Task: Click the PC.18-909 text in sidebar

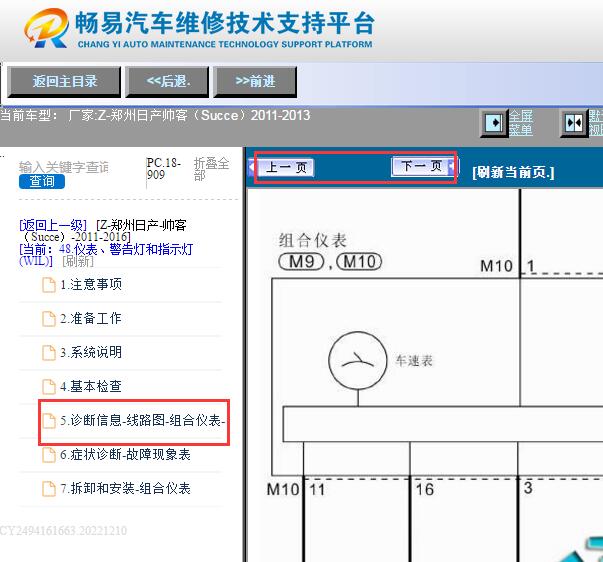Action: coord(163,169)
